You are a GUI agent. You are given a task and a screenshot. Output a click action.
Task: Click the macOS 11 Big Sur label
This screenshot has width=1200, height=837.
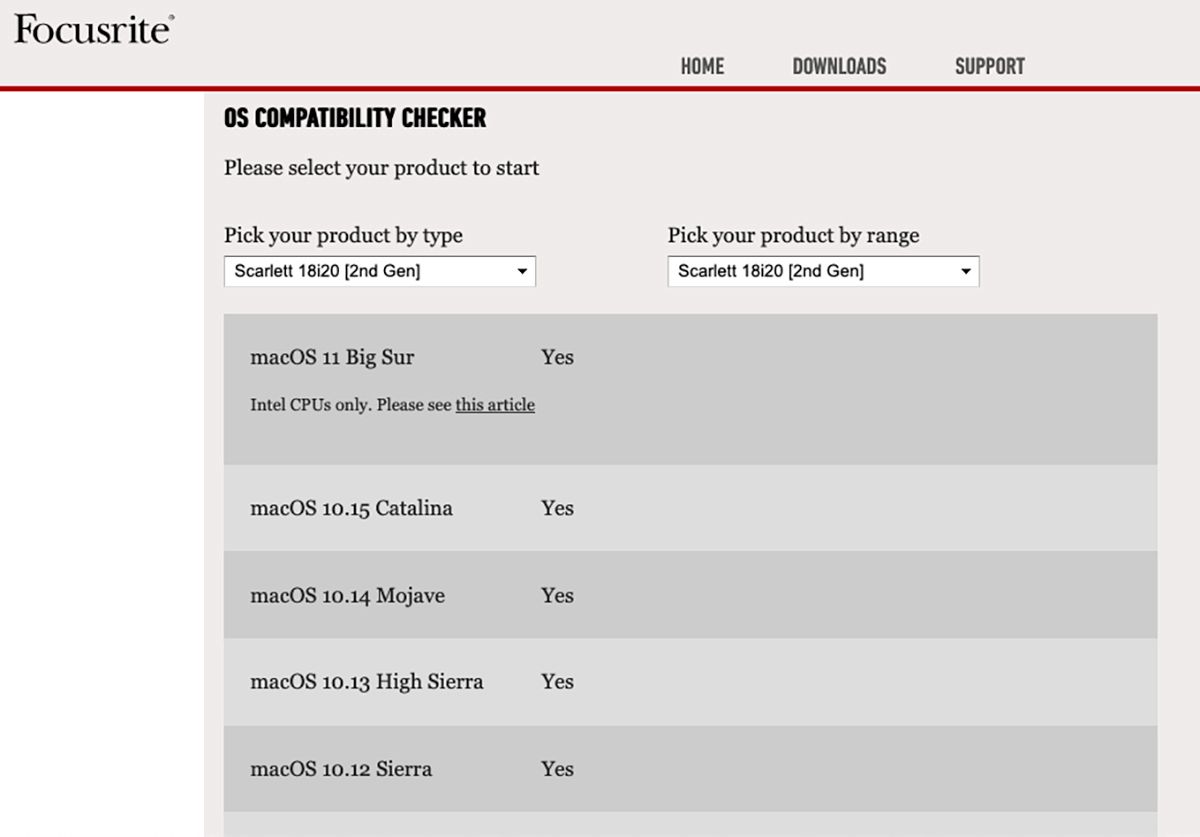332,357
